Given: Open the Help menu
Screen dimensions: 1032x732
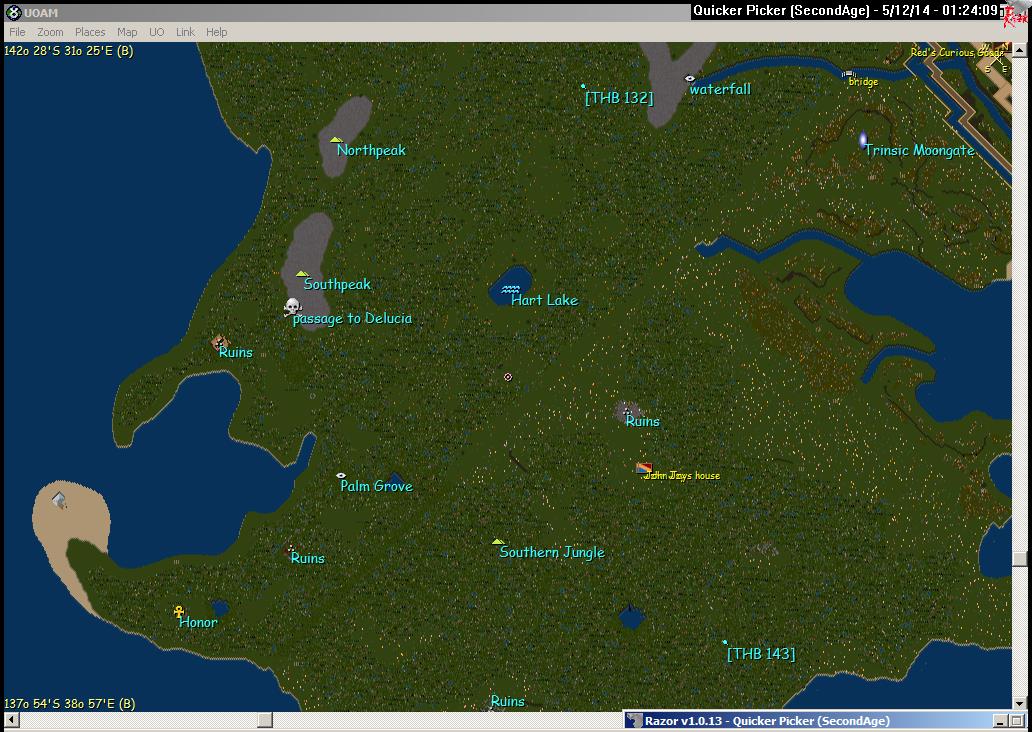Looking at the screenshot, I should click(217, 32).
